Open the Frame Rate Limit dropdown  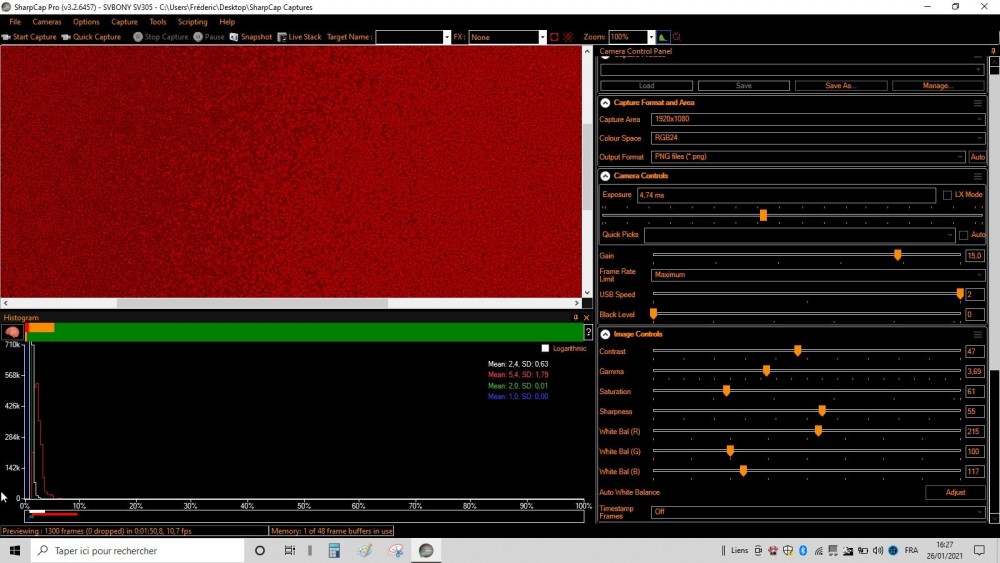818,275
